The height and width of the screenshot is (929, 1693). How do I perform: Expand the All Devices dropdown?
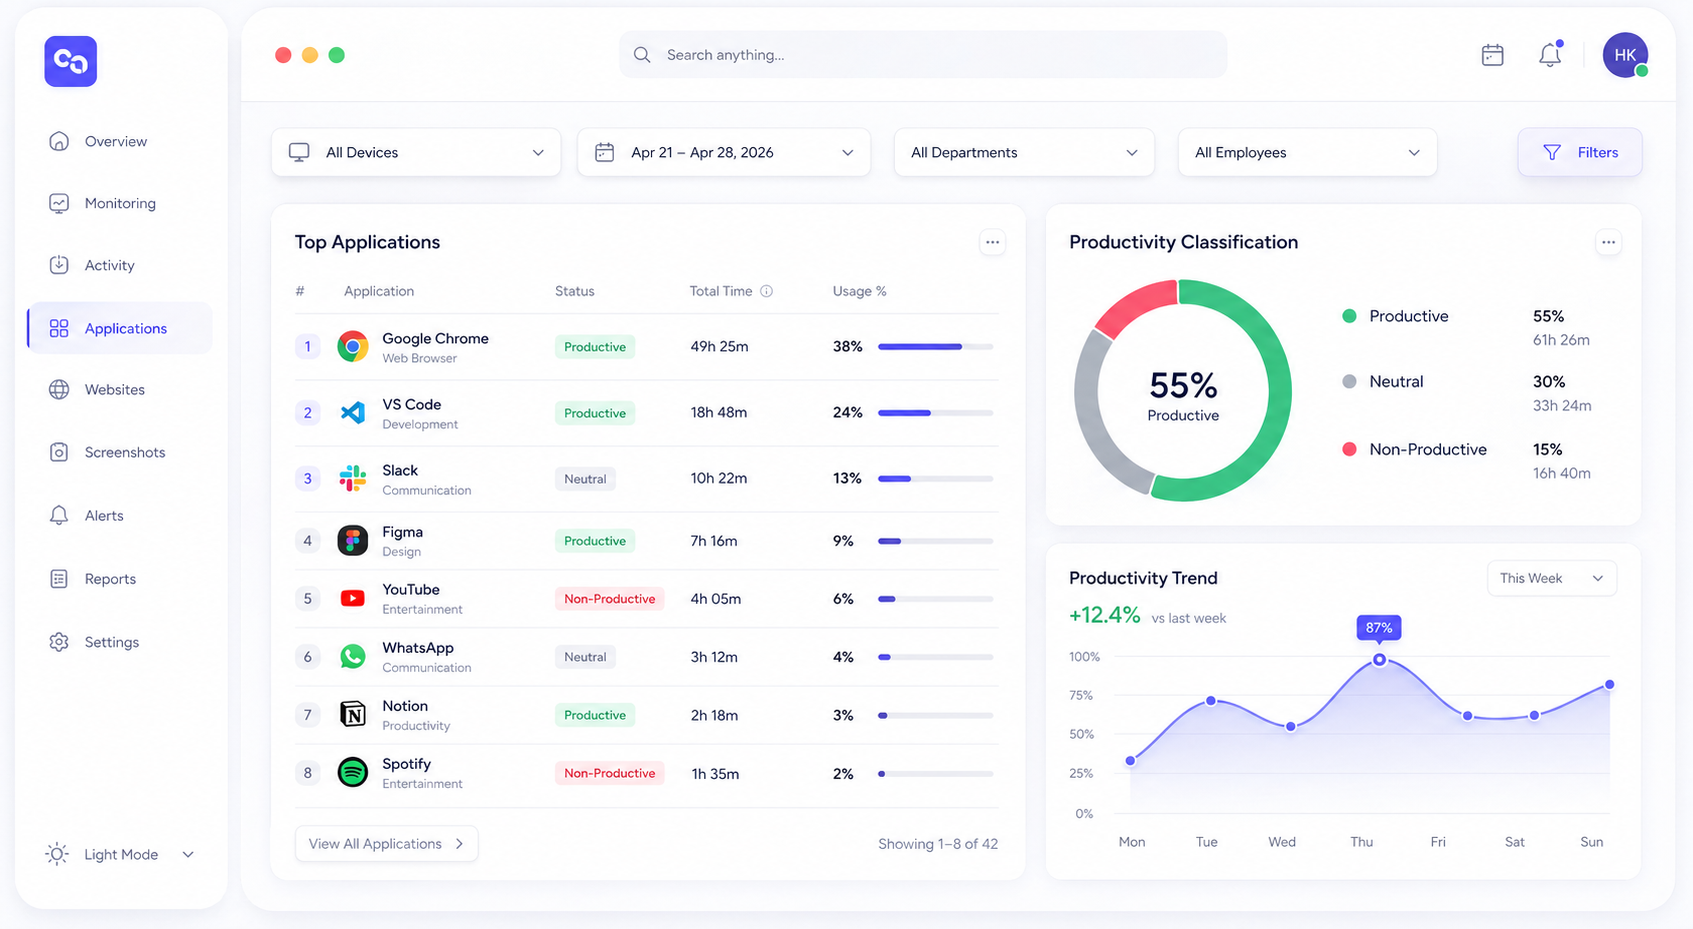click(x=416, y=152)
